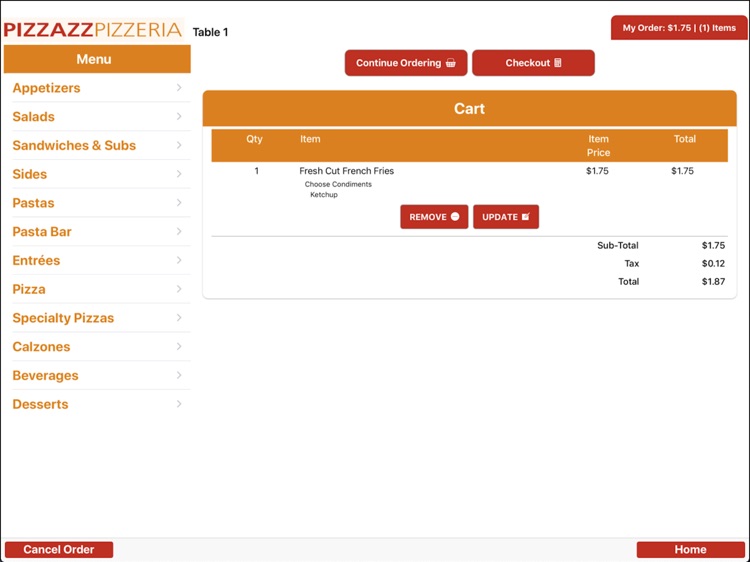The width and height of the screenshot is (750, 562).
Task: Click the Qty column header
Action: pos(254,139)
